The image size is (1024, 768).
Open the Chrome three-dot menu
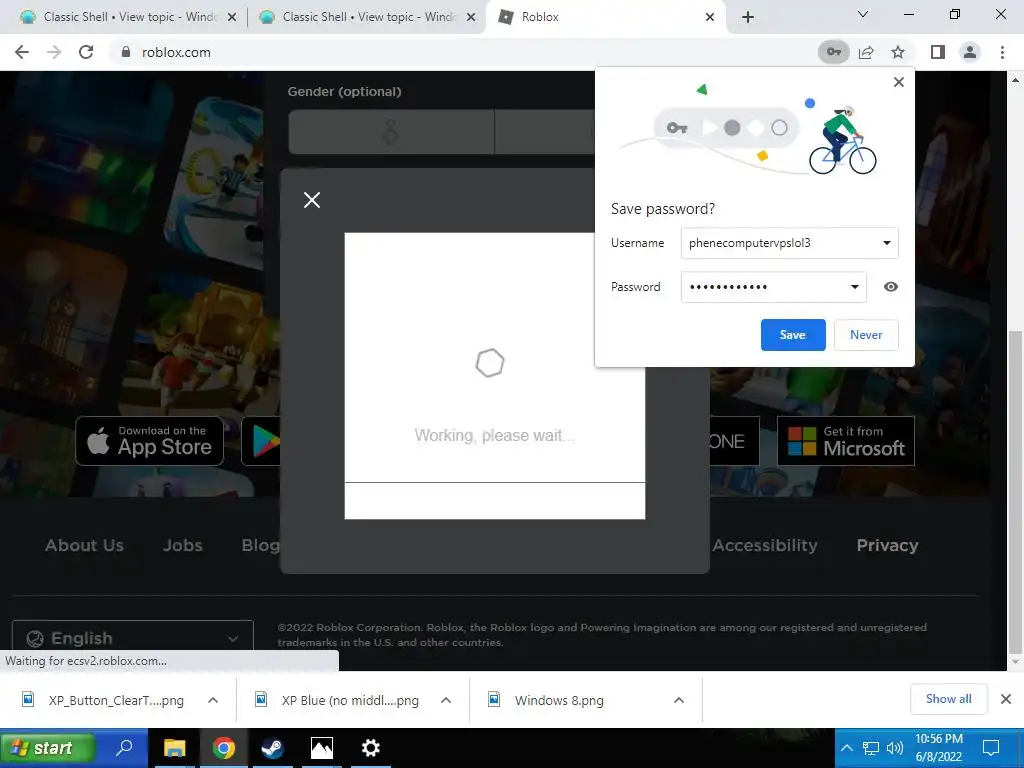1002,52
